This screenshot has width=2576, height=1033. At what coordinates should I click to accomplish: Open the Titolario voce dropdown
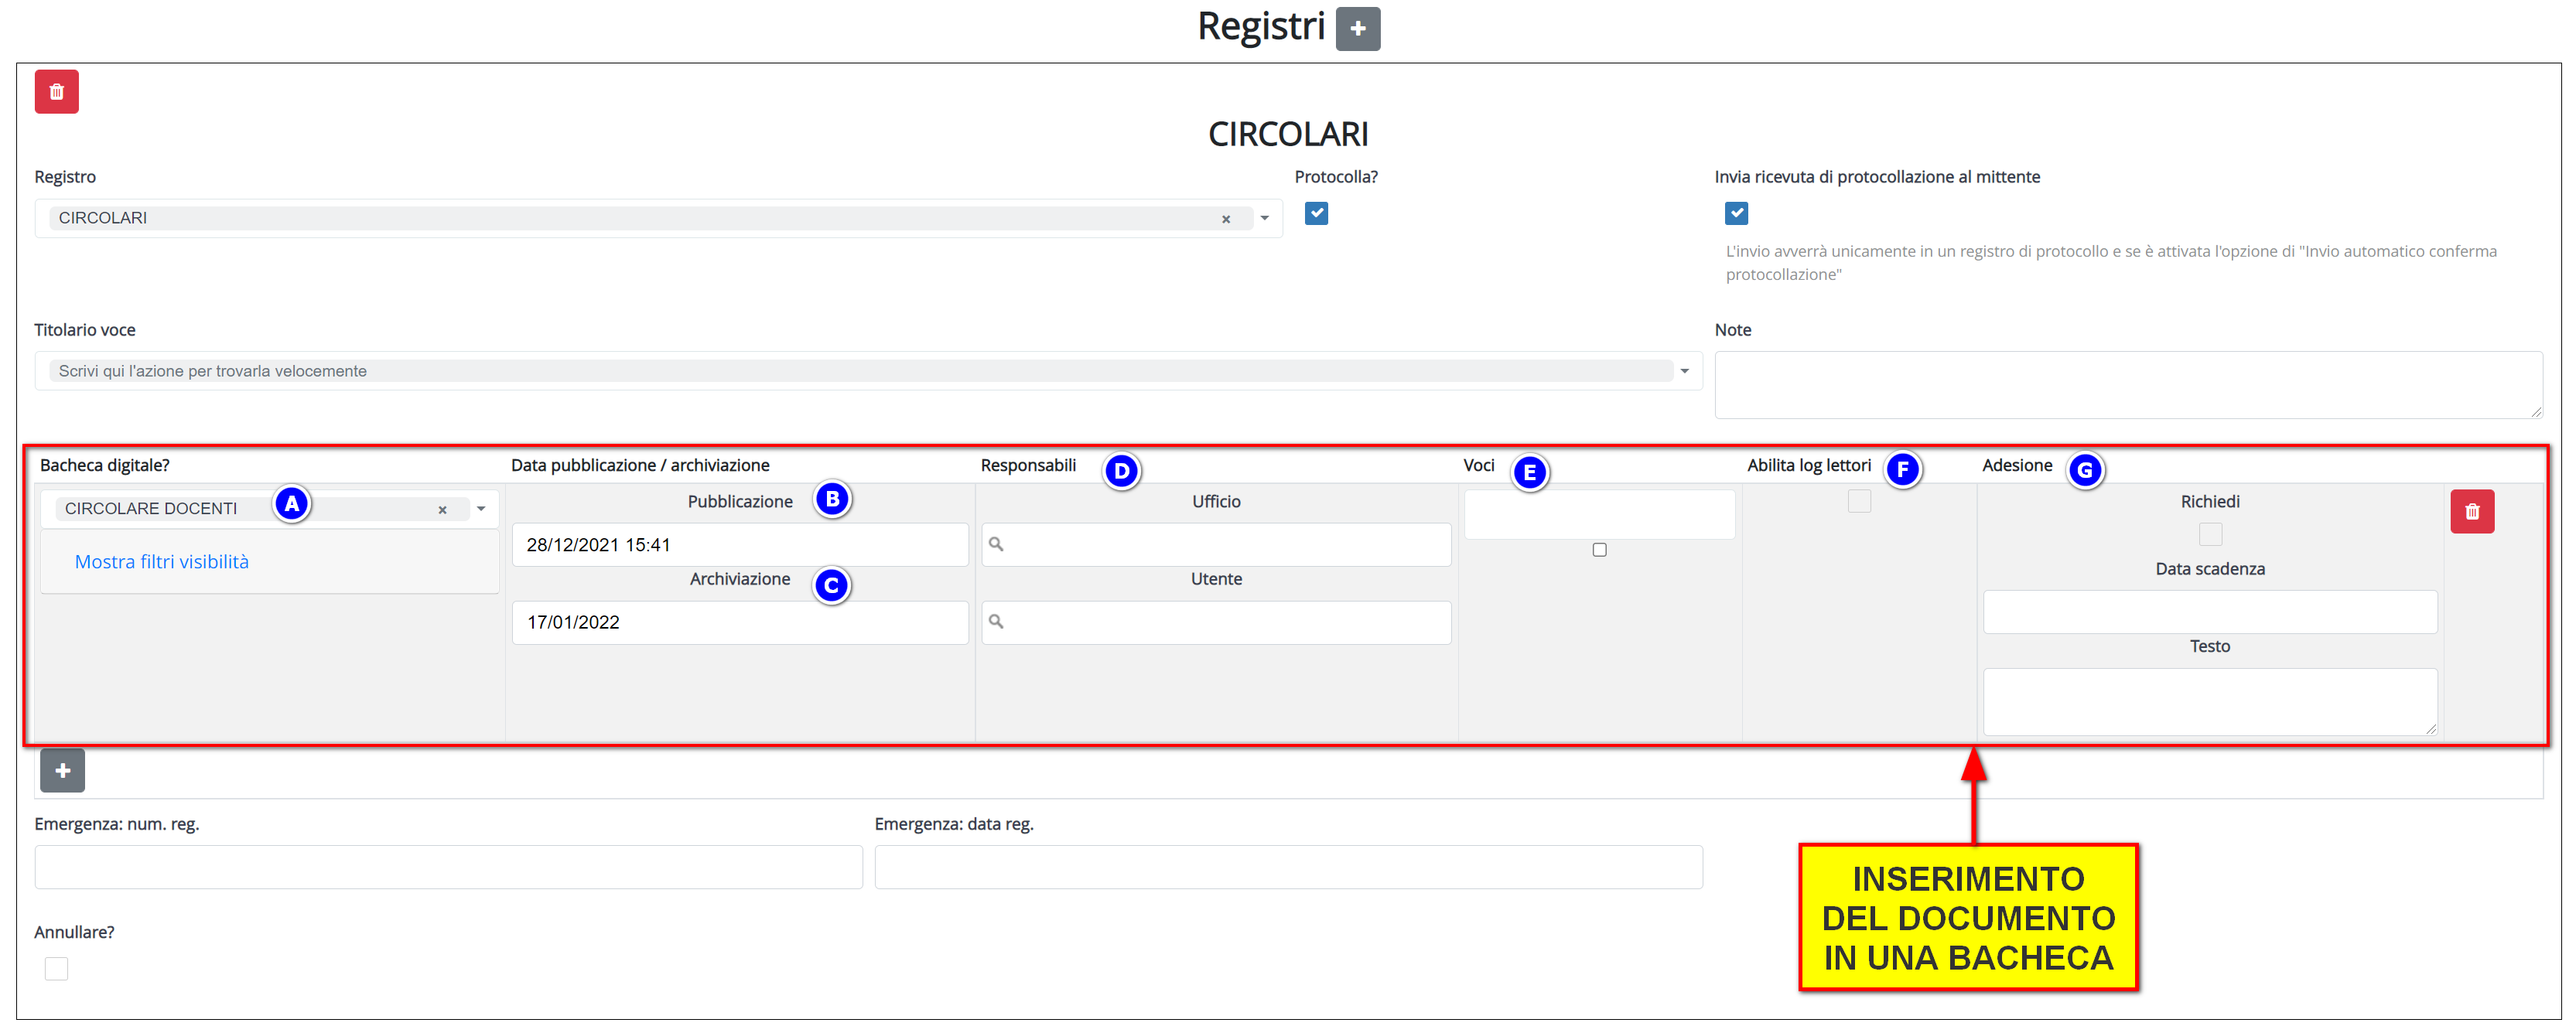click(x=1684, y=371)
